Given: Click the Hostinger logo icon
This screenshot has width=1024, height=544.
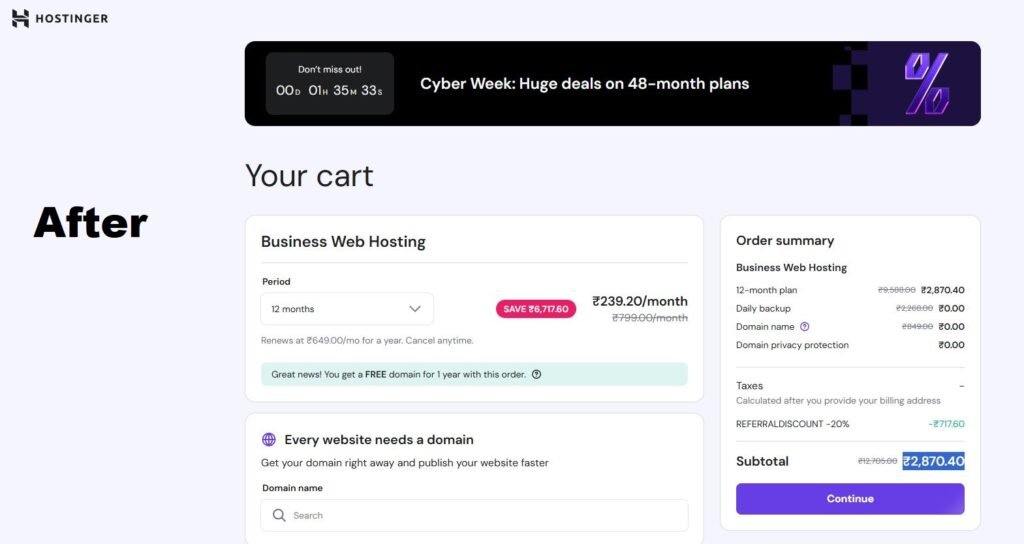Looking at the screenshot, I should pyautogui.click(x=20, y=18).
